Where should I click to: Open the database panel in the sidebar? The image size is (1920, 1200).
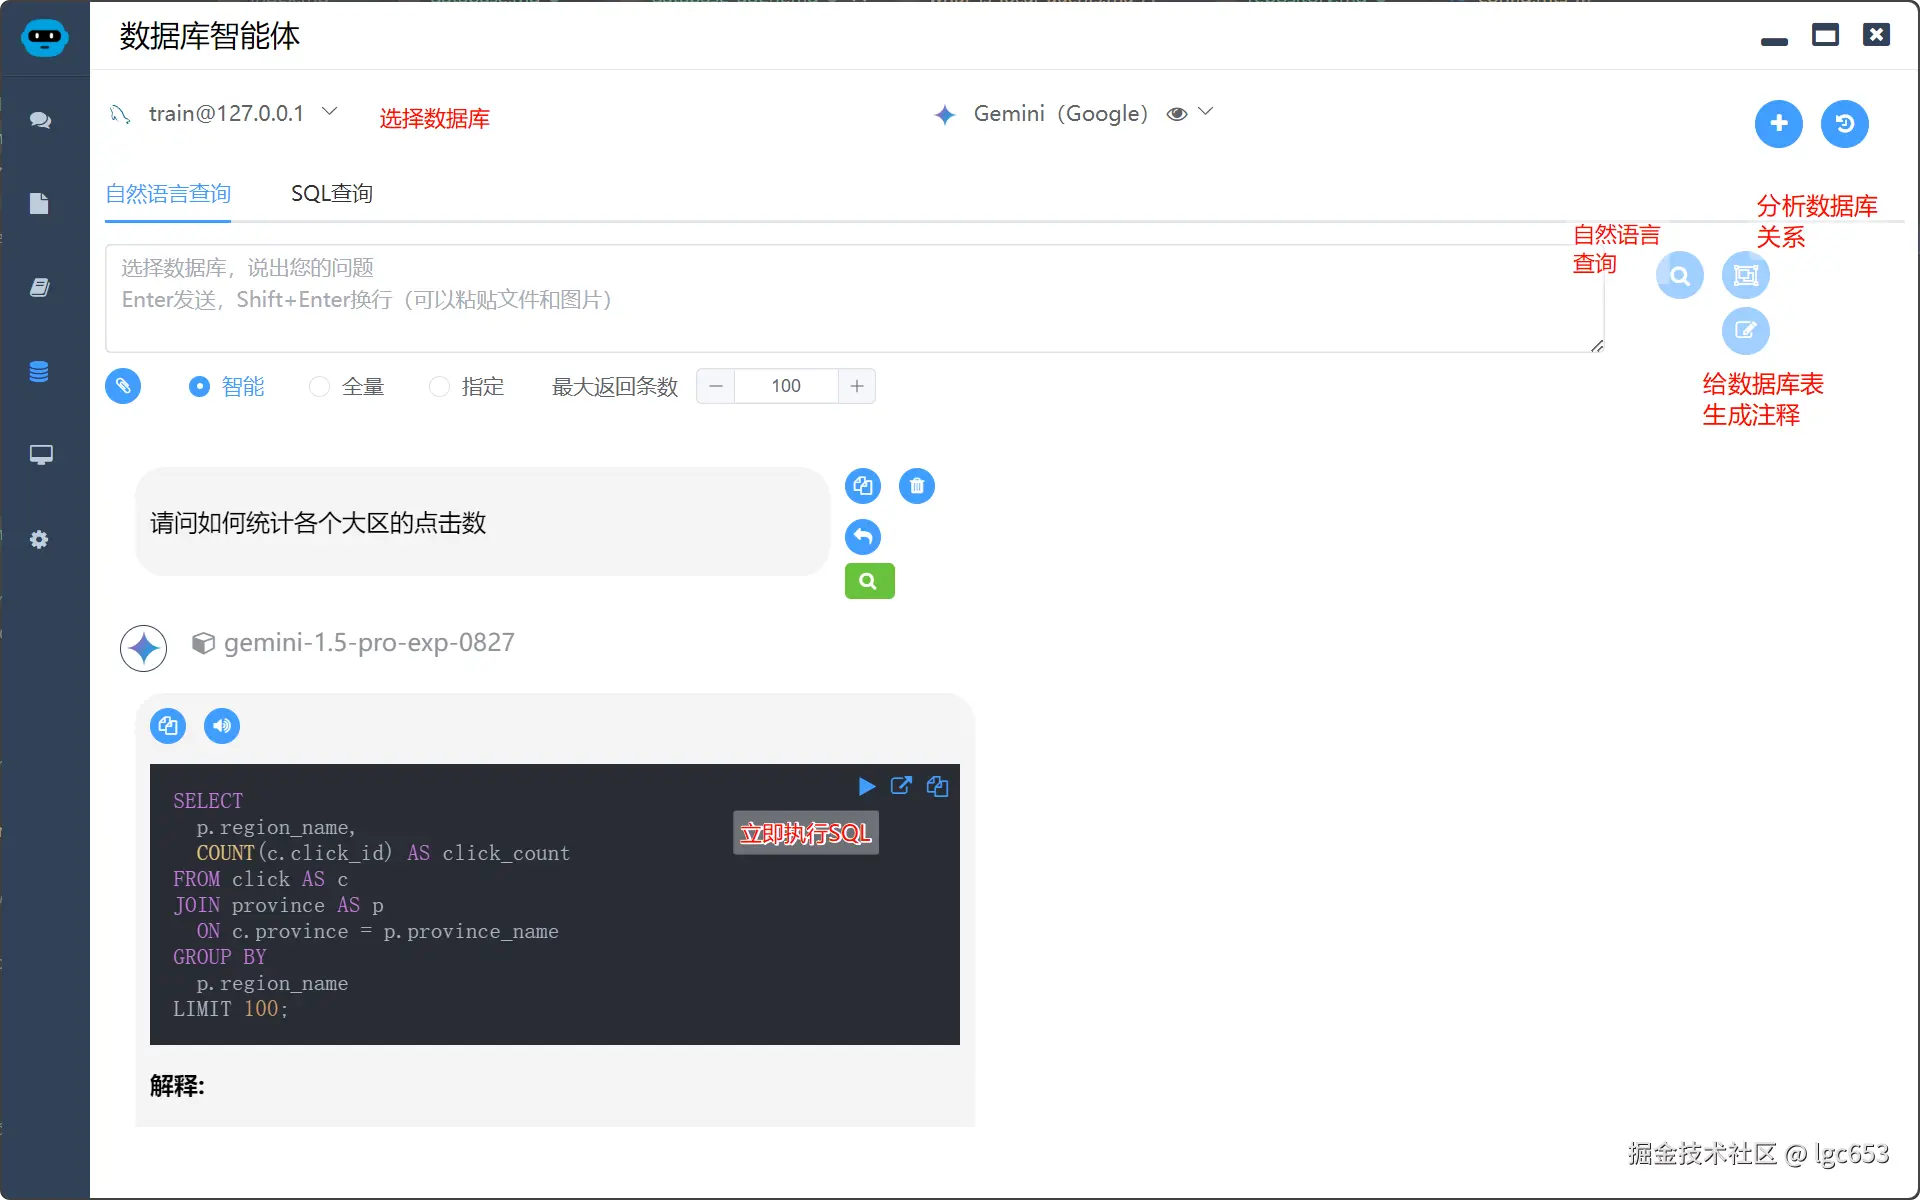(39, 371)
